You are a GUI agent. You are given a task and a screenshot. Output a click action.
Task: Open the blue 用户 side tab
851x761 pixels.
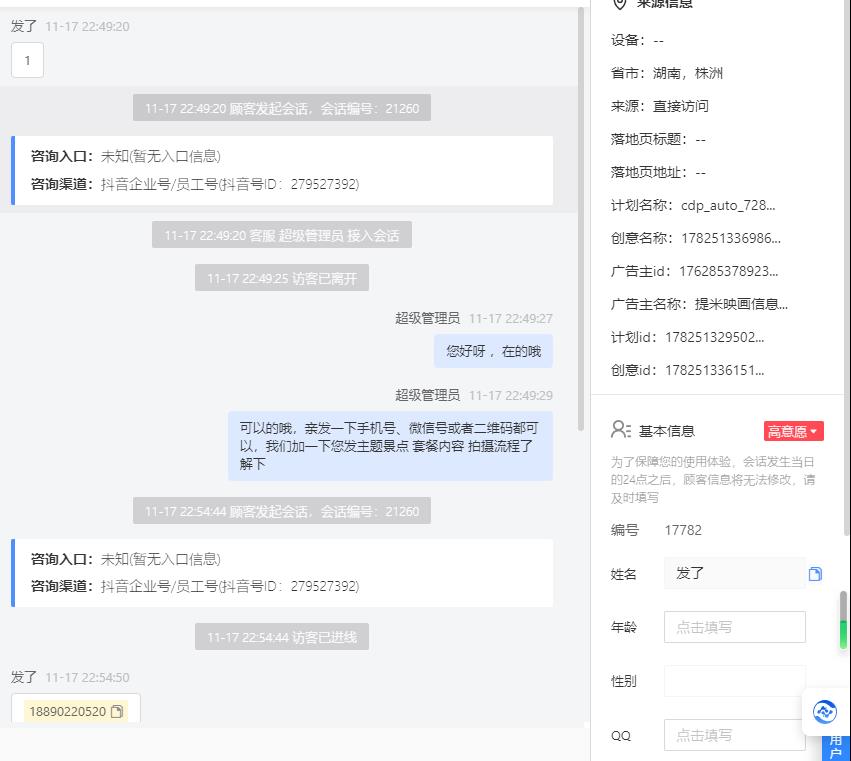pos(836,748)
